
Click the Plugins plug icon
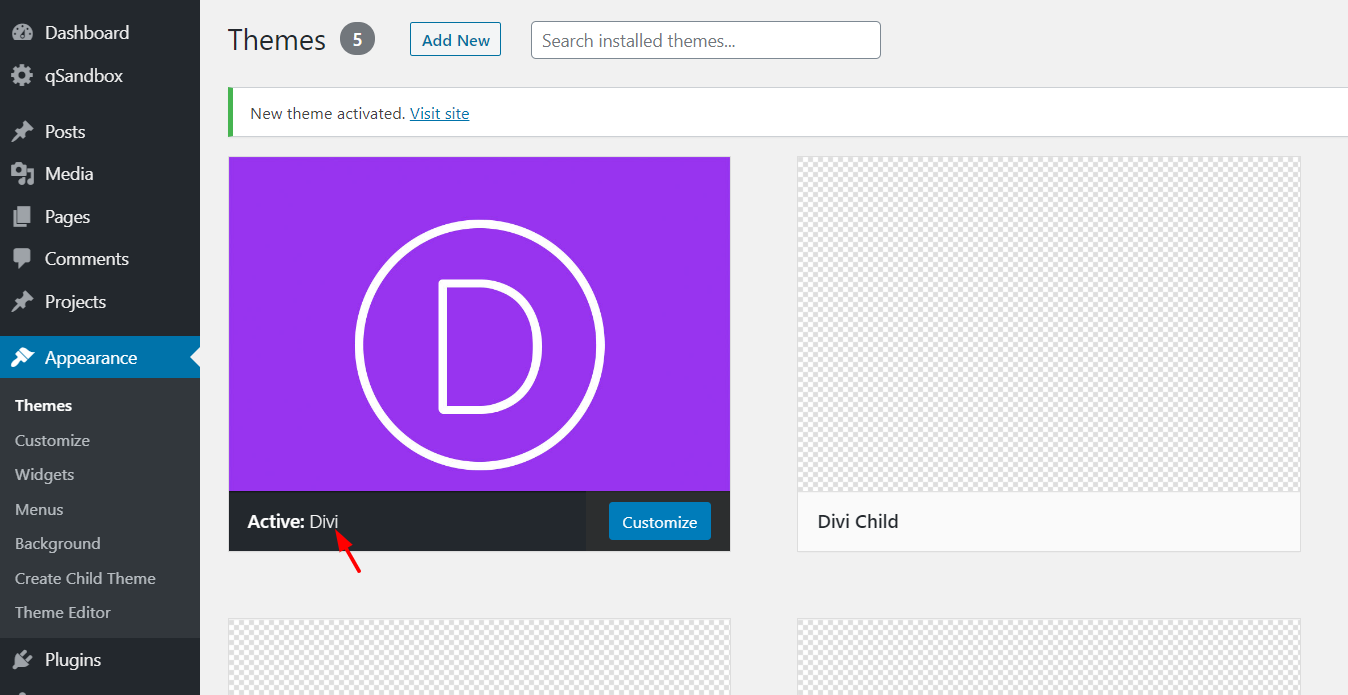(22, 659)
